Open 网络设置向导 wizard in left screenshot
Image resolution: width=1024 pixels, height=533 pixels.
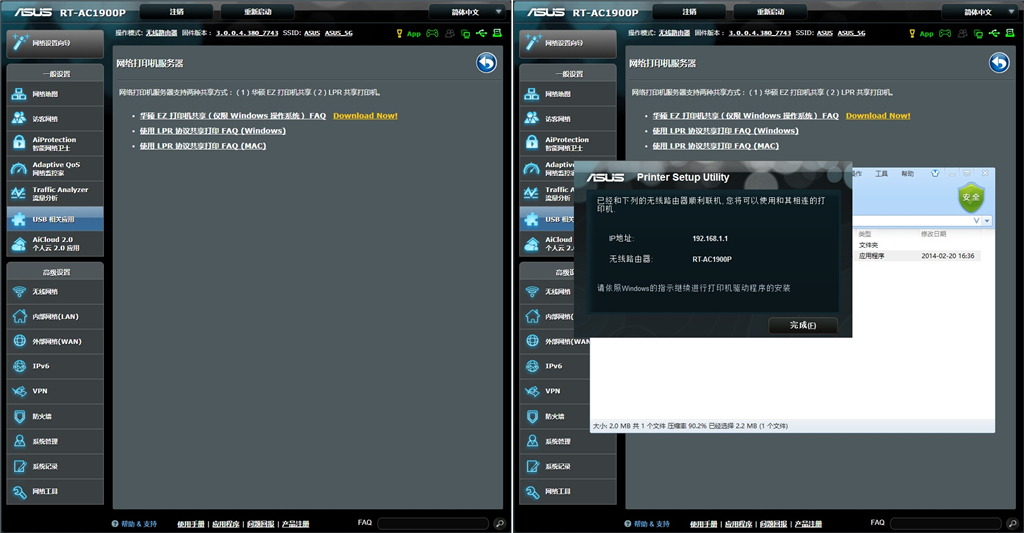pos(55,43)
